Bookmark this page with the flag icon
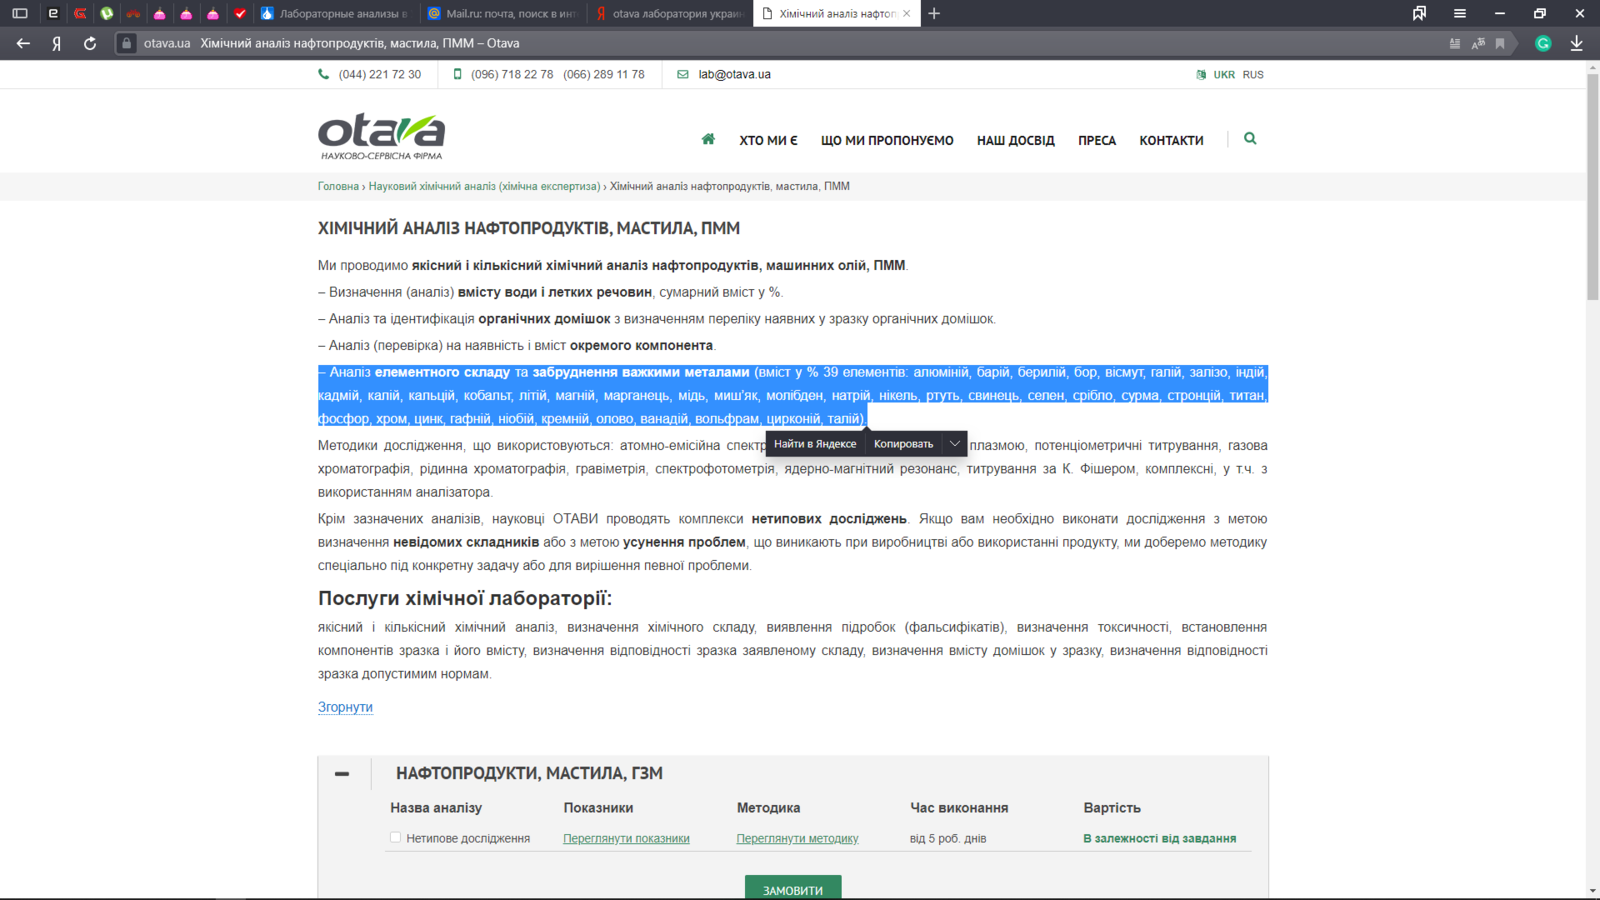The width and height of the screenshot is (1600, 900). (1500, 44)
